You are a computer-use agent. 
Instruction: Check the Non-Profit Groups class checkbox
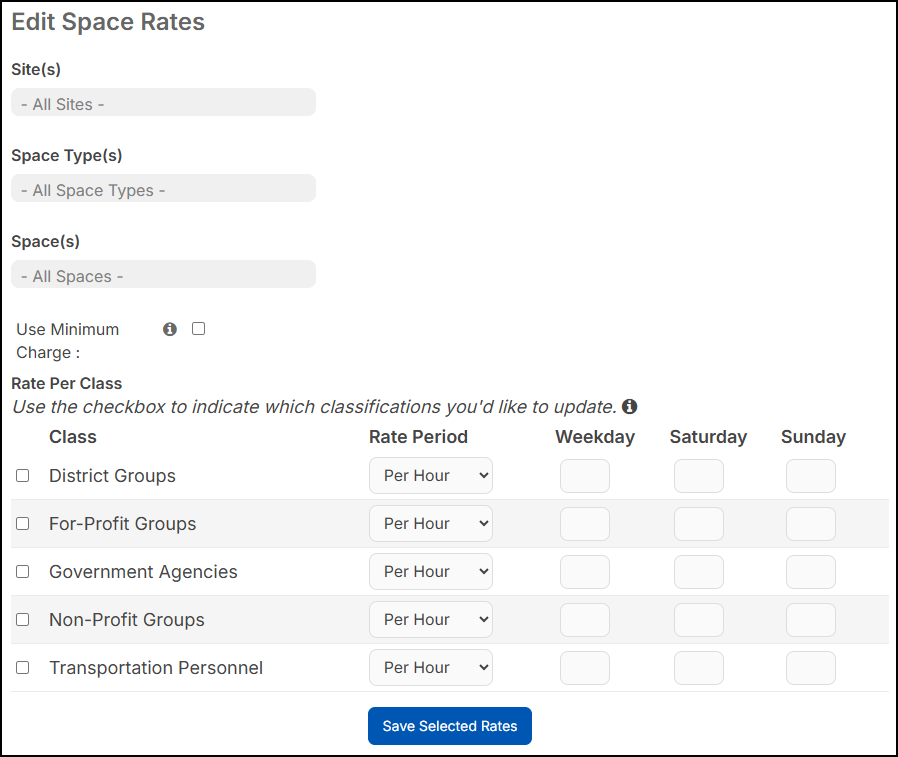point(22,620)
